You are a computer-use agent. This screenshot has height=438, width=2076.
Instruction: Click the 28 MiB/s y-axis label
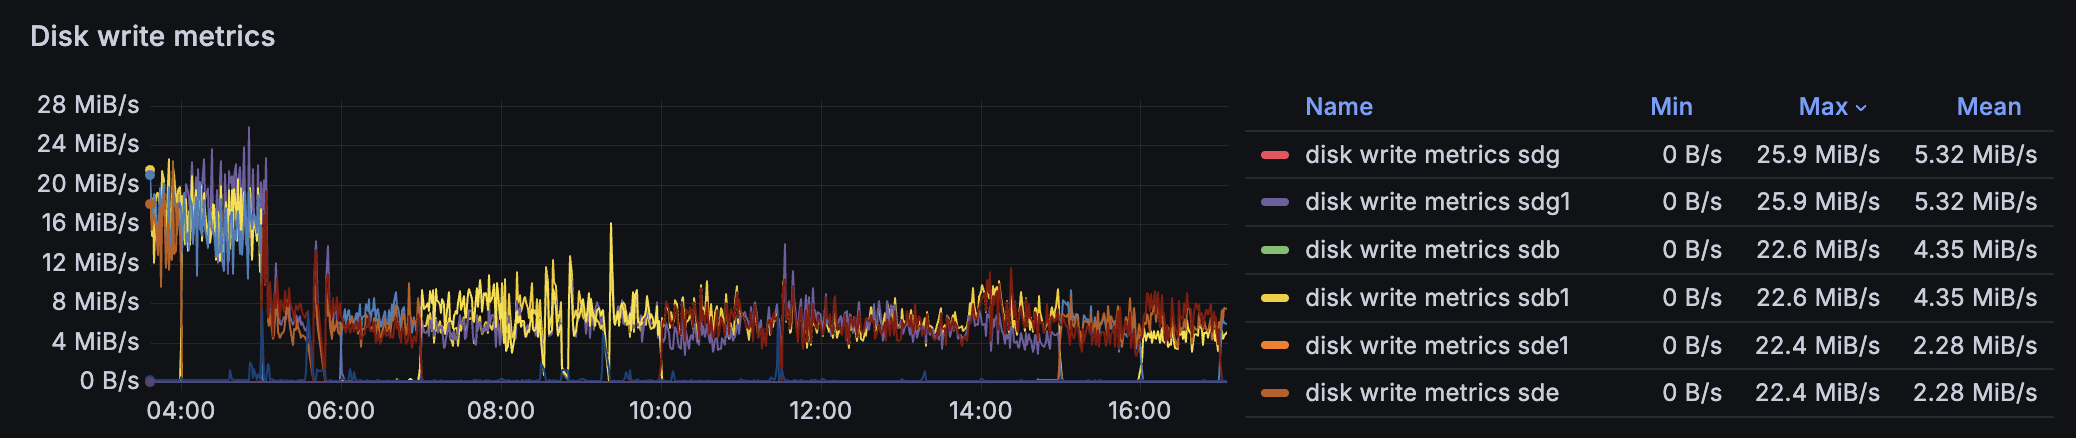click(88, 105)
